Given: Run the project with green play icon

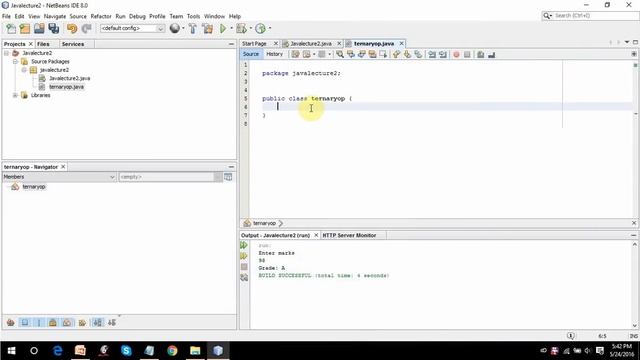Looking at the screenshot, I should [223, 28].
